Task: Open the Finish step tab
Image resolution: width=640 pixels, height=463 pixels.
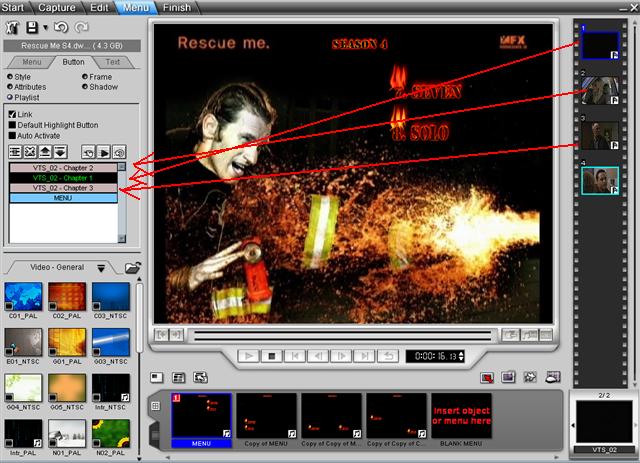Action: coord(177,7)
